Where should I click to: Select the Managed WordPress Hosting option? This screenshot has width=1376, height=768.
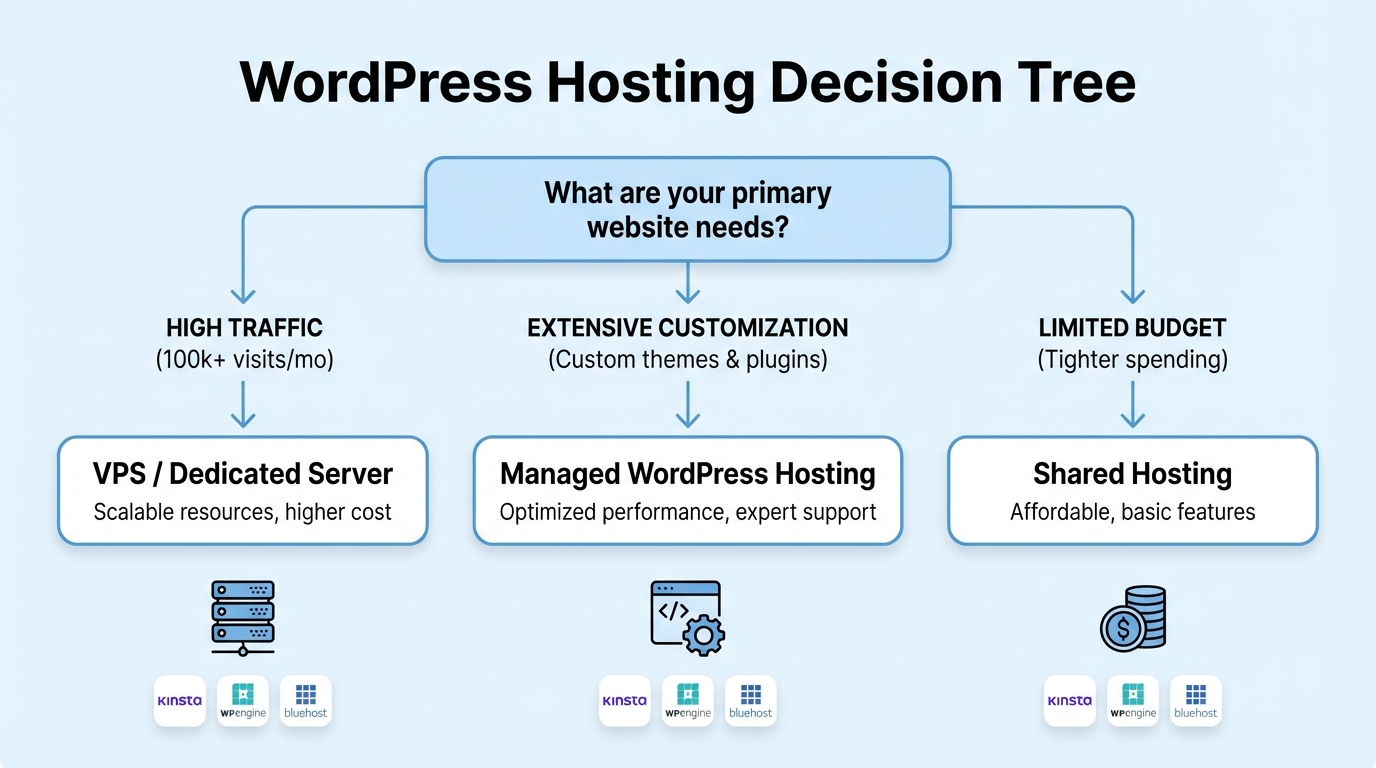click(687, 490)
